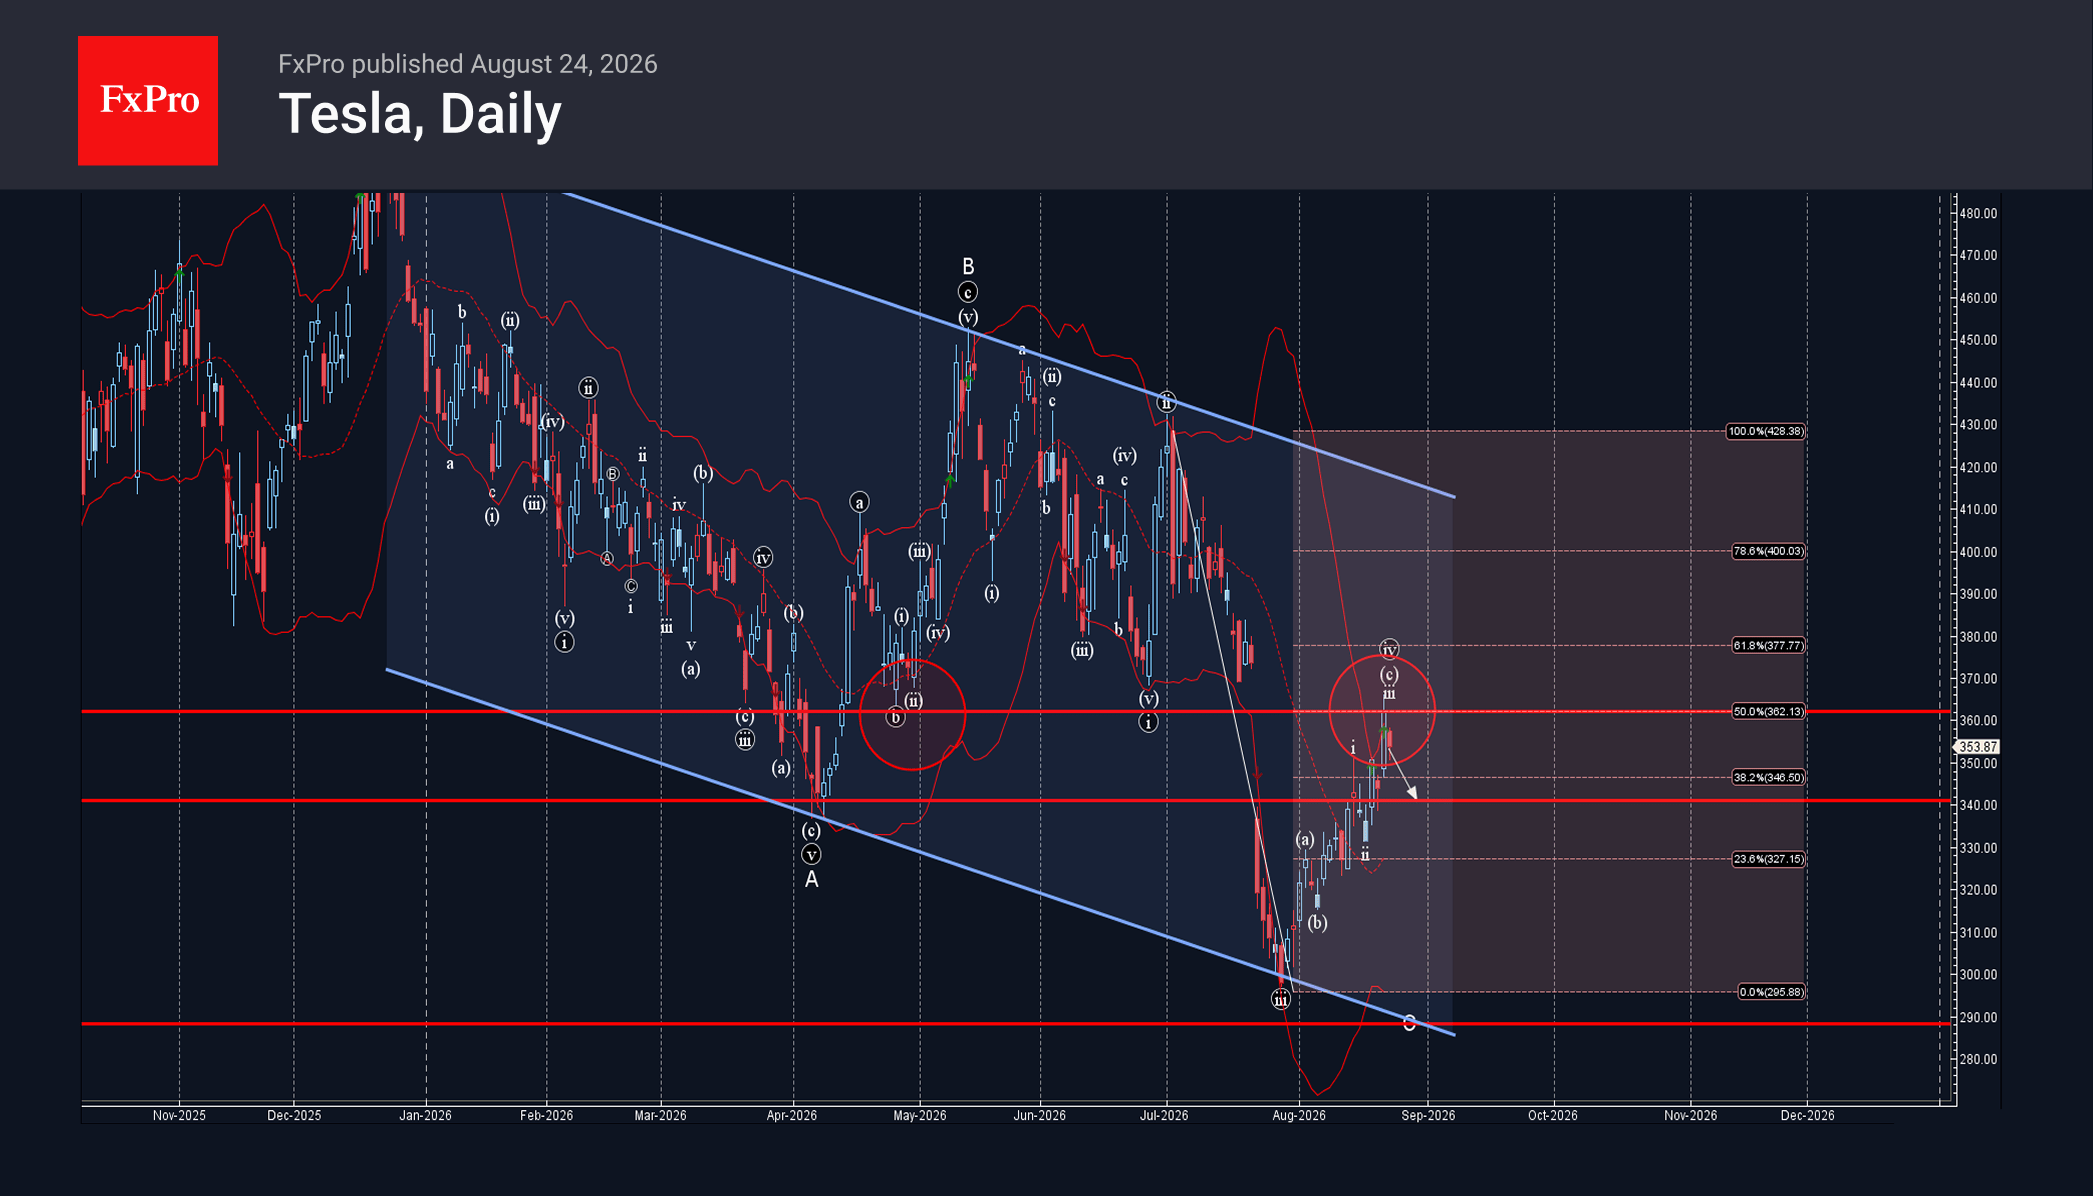The width and height of the screenshot is (2093, 1196).
Task: Select the 450.00 price axis label
Action: tap(1978, 341)
